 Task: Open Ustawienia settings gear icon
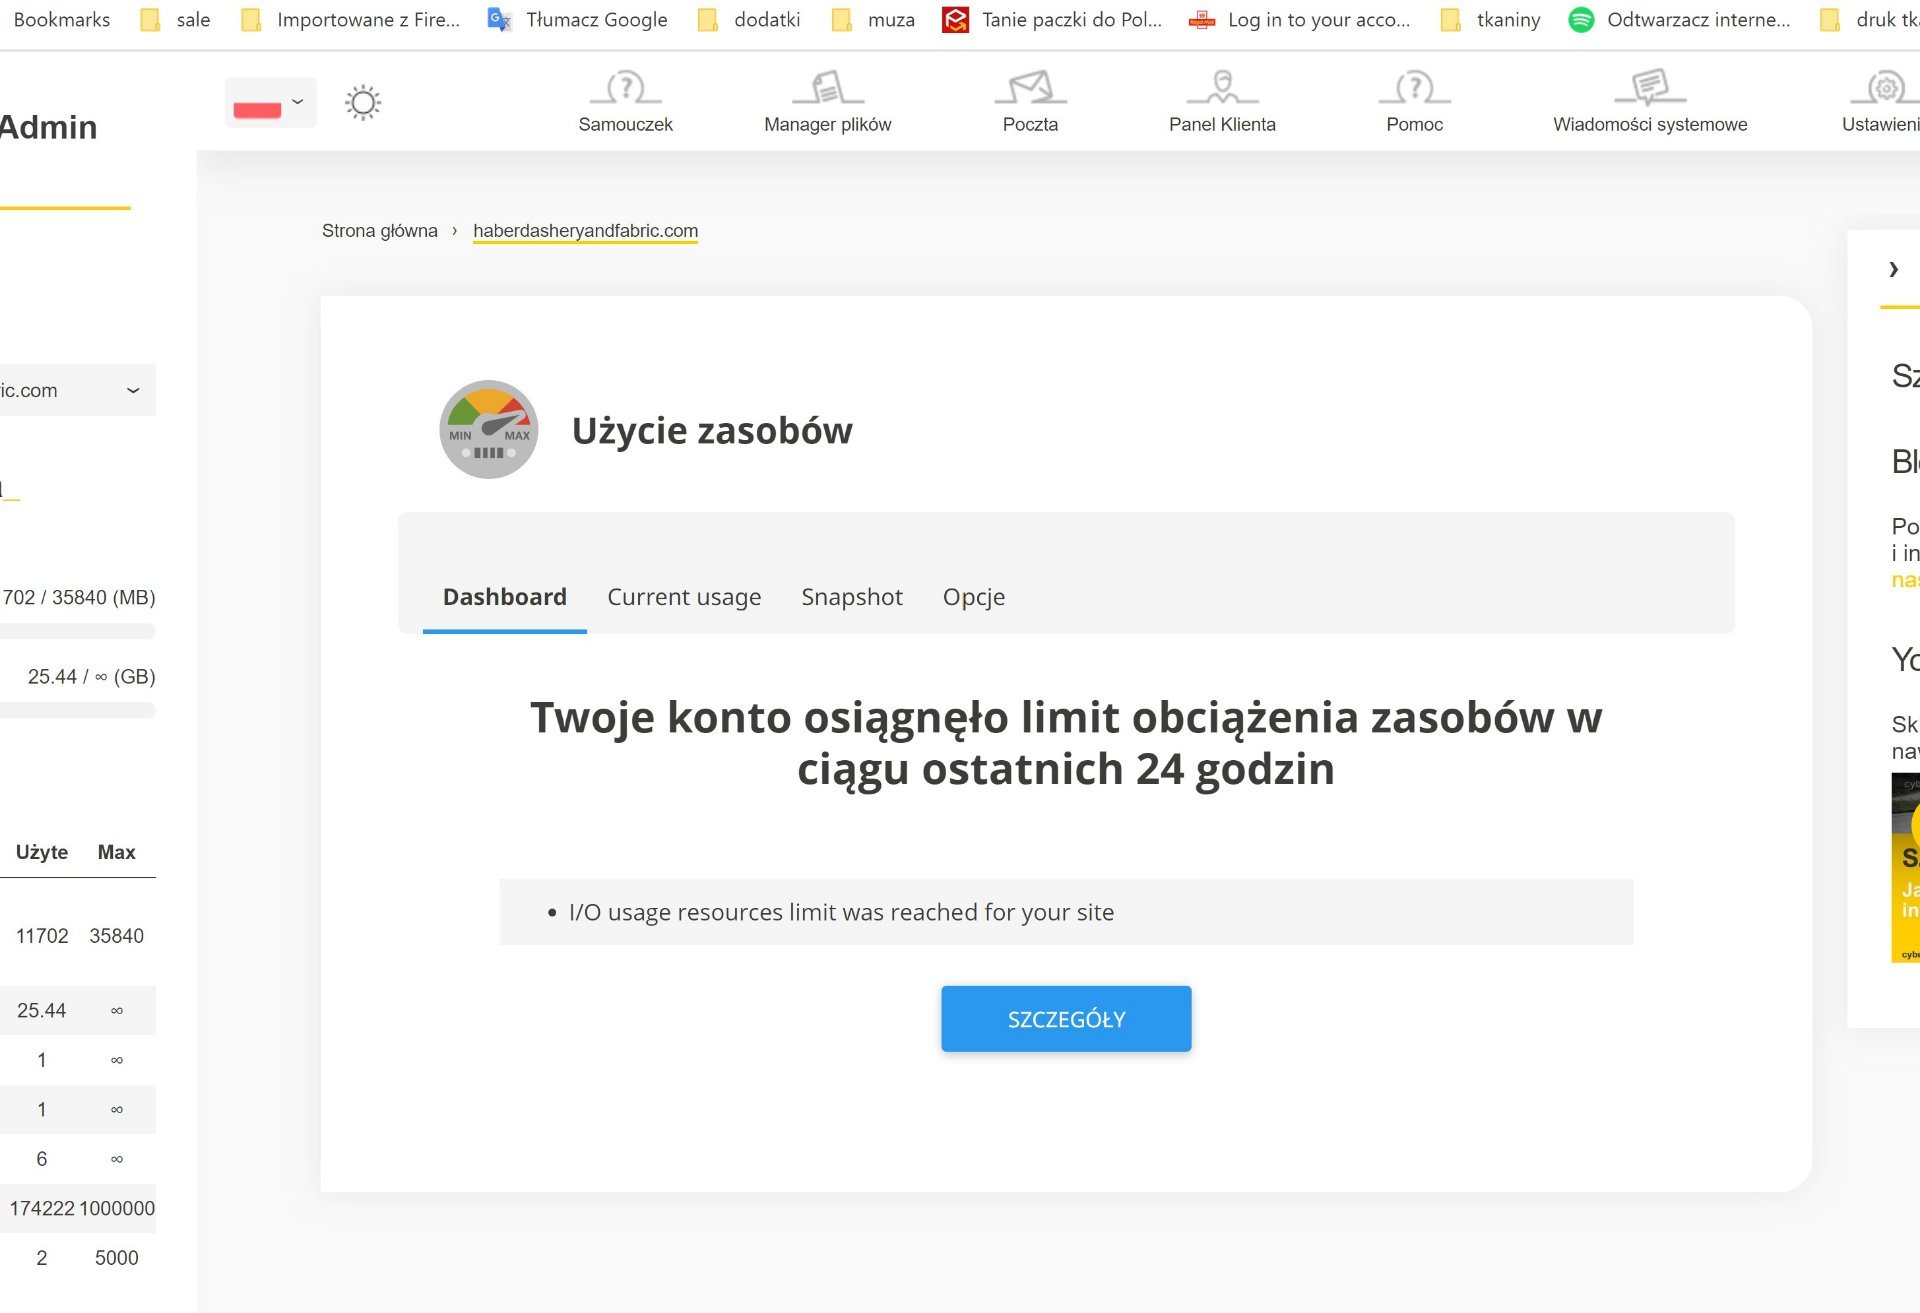tap(1886, 89)
